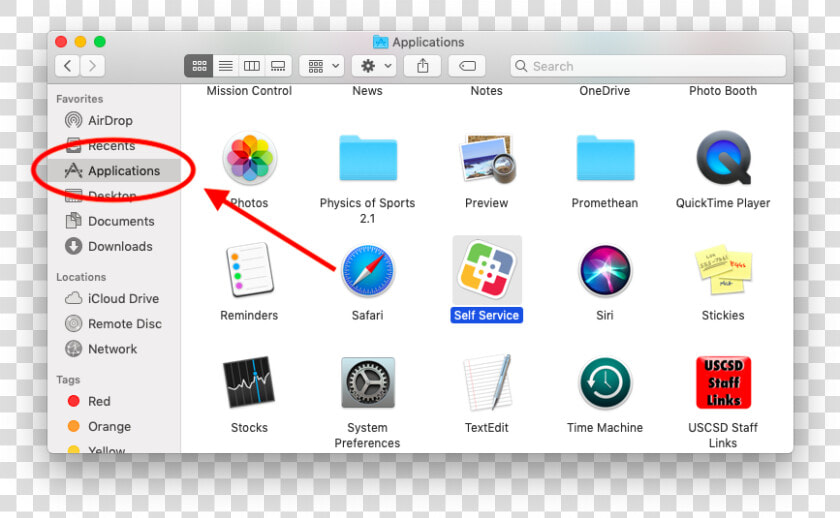840x518 pixels.
Task: Open the group-by arrangement dropdown
Action: point(322,66)
